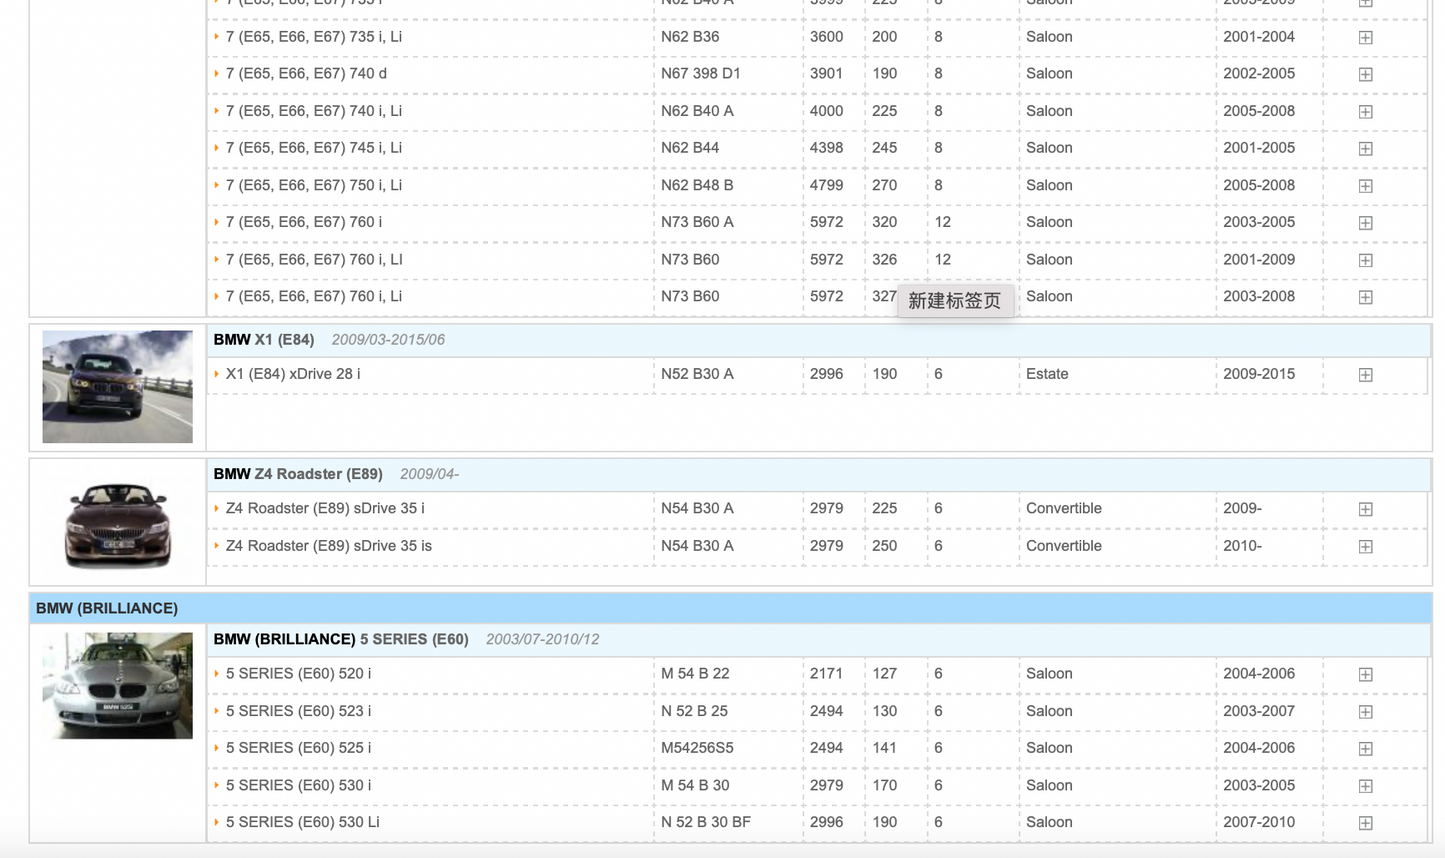
Task: Expand plus icon for 5 SERIES 530 Li
Action: click(1365, 823)
